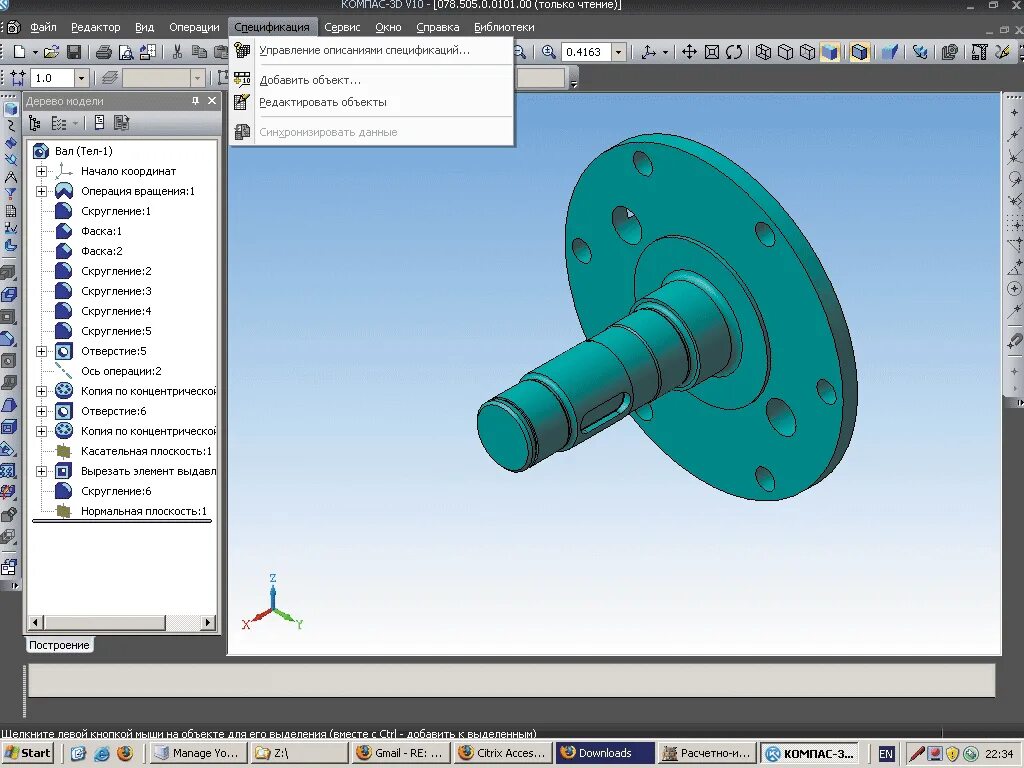Open zoom scale dropdown next to 0.4163
1024x768 pixels.
click(618, 52)
